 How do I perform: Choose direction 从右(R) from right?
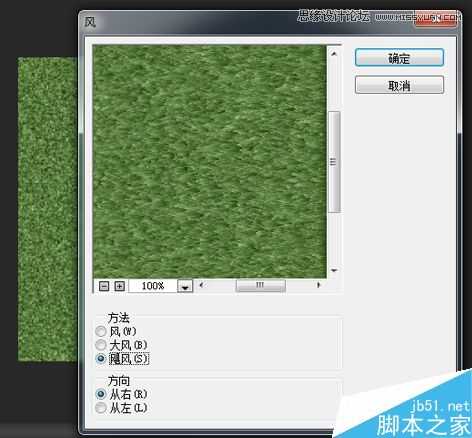[x=101, y=394]
